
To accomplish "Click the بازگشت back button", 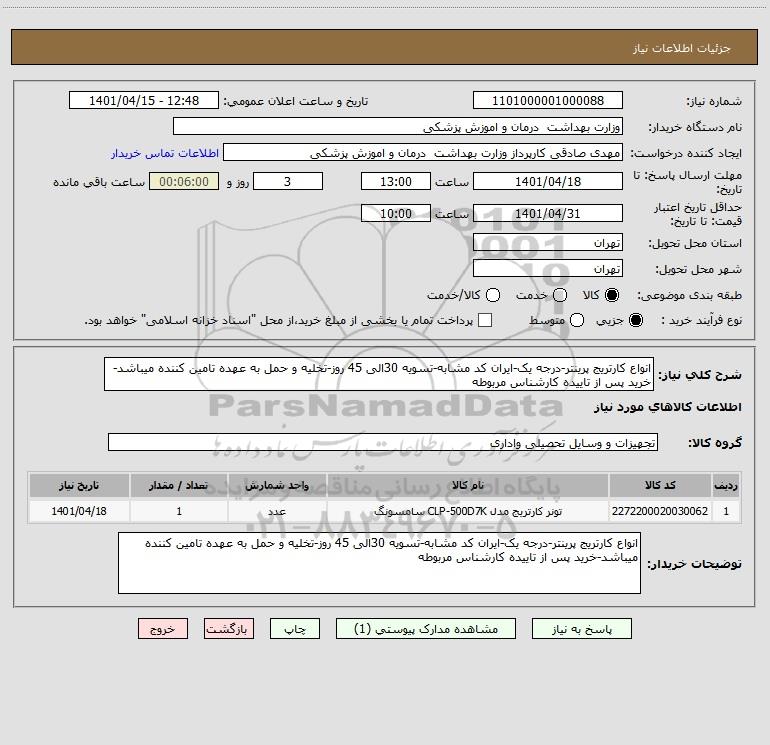I will (x=229, y=629).
